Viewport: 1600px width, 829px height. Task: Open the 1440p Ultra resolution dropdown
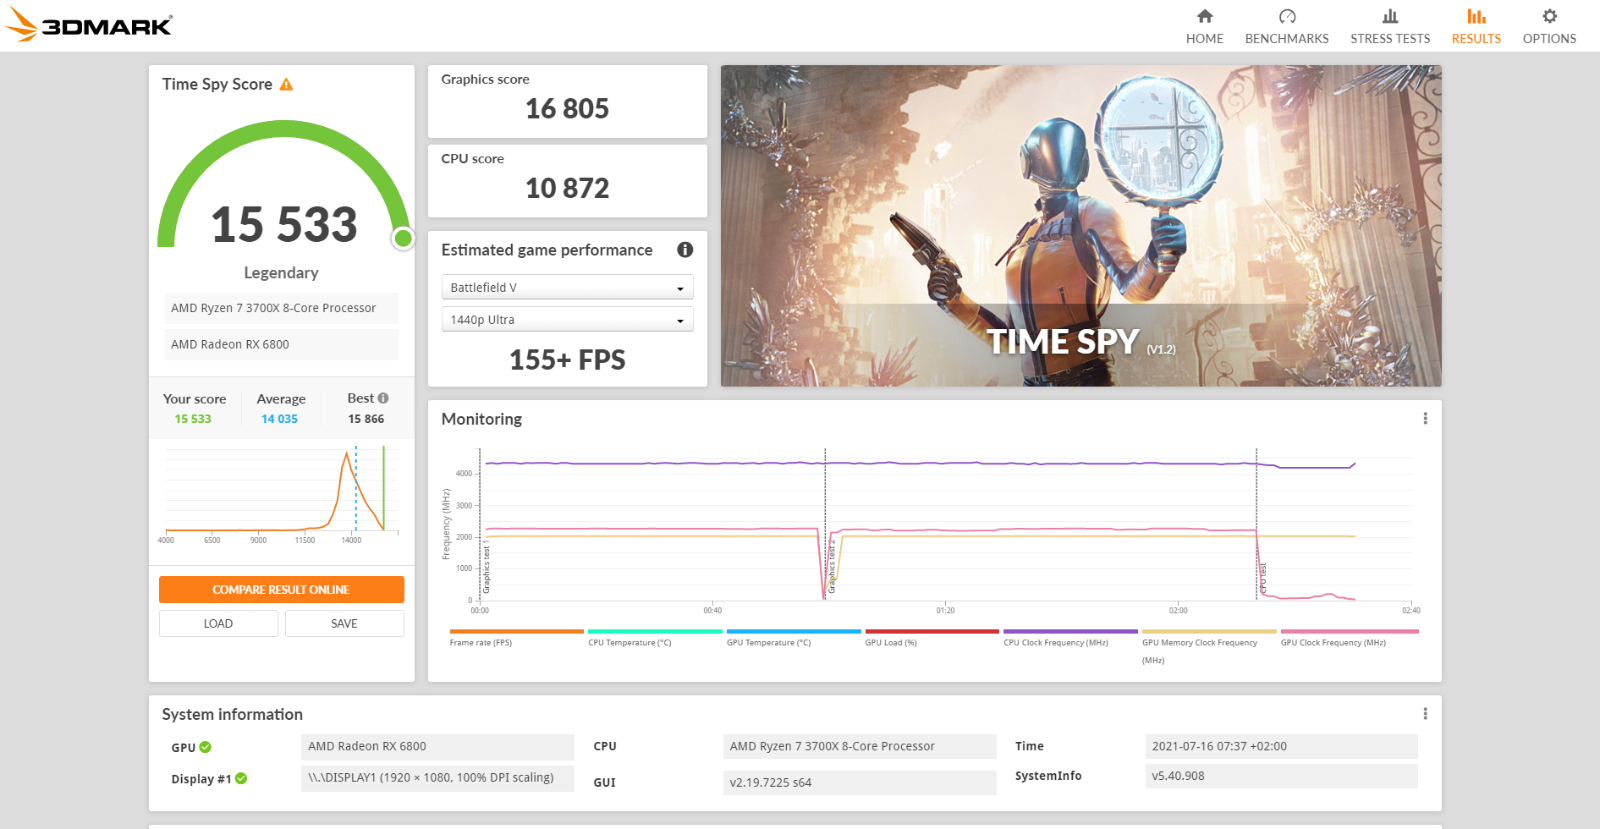tap(567, 320)
